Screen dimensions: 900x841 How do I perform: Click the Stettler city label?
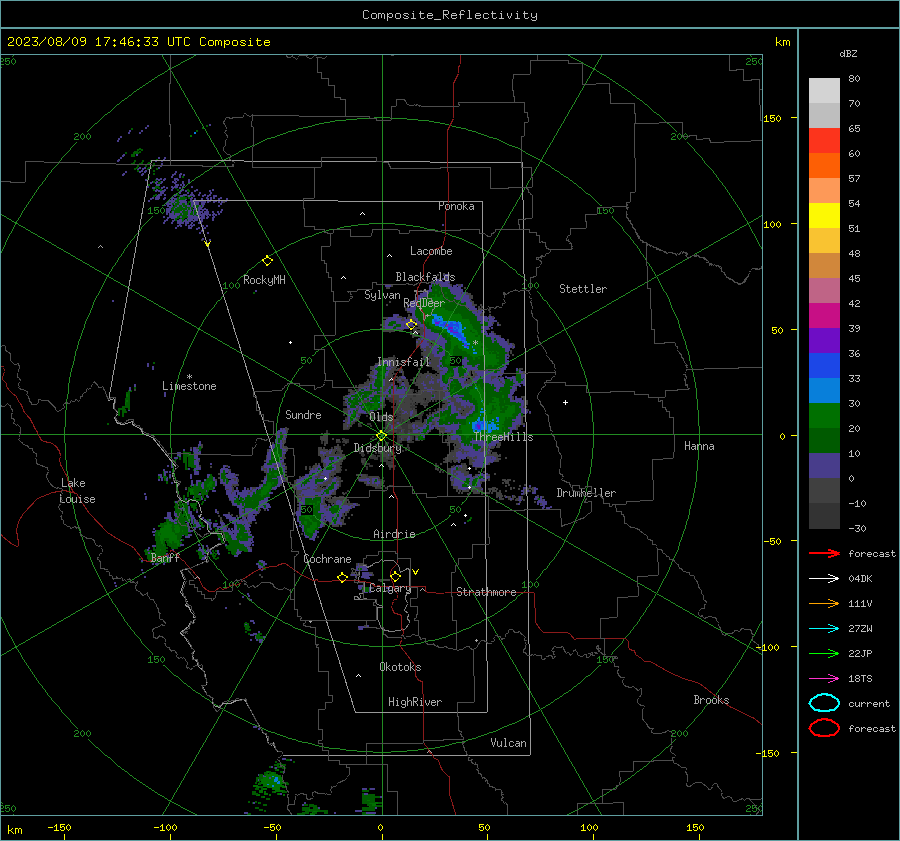[x=583, y=289]
